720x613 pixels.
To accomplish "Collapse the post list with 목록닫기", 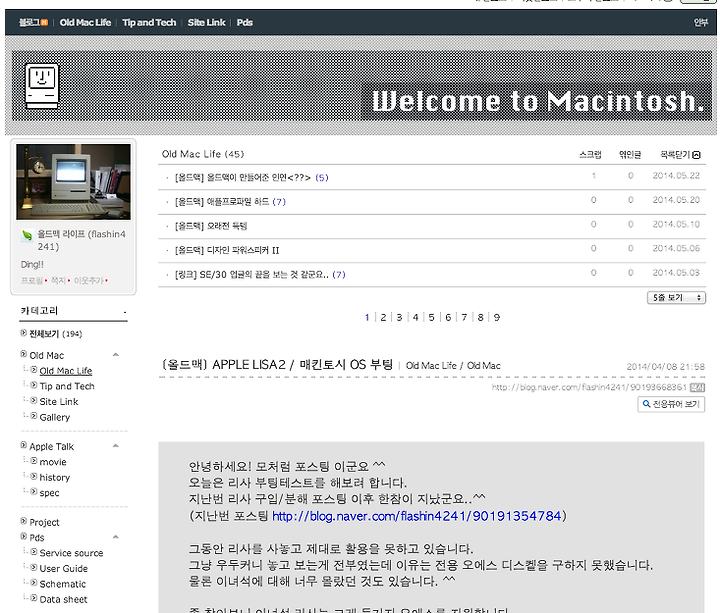I will (680, 155).
